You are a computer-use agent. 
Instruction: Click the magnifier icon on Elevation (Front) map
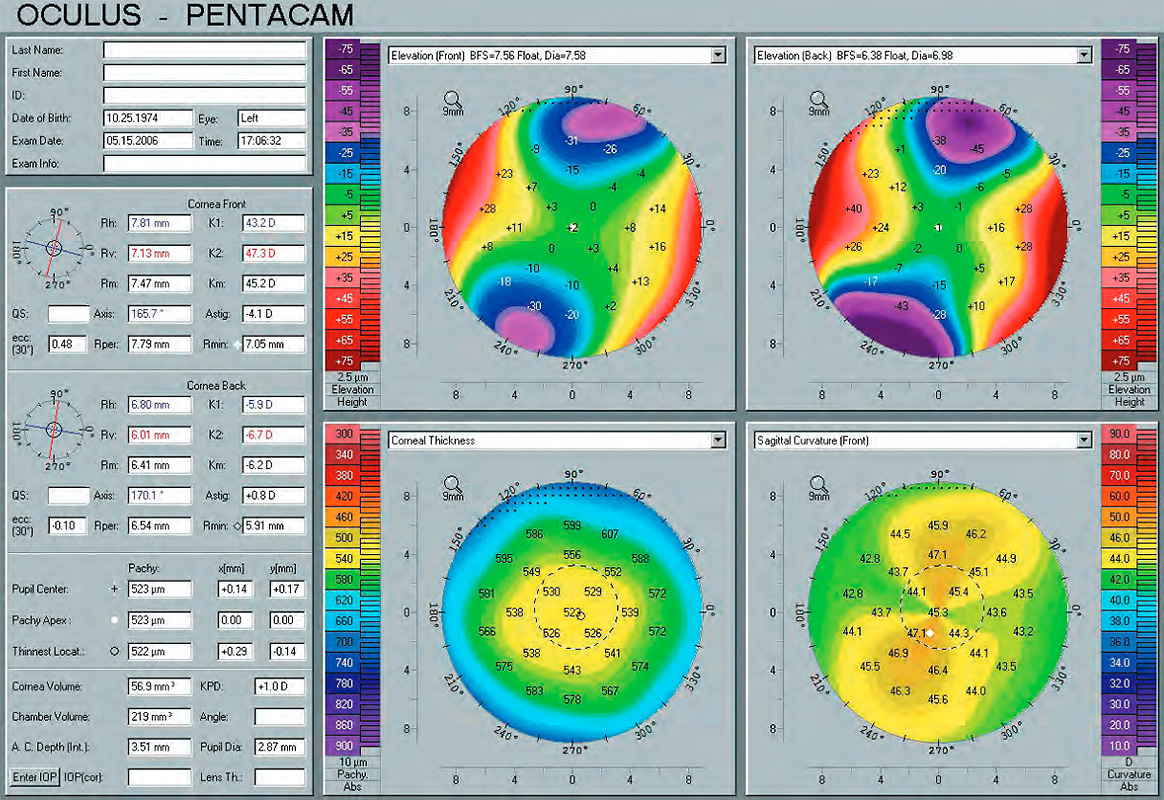pos(454,98)
